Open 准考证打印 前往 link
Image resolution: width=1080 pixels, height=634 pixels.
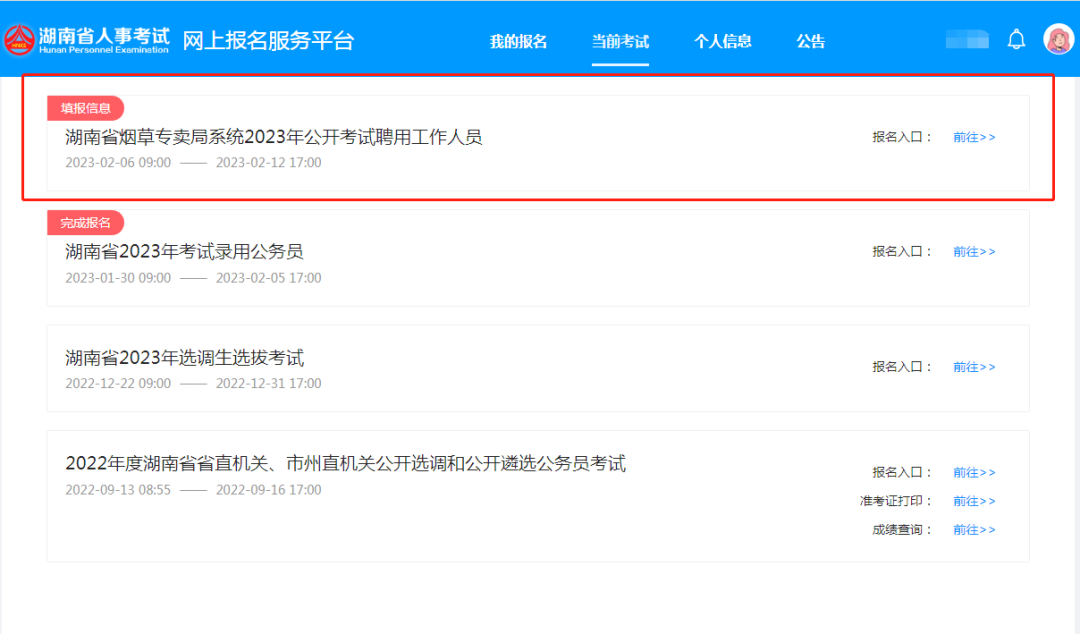pyautogui.click(x=973, y=501)
